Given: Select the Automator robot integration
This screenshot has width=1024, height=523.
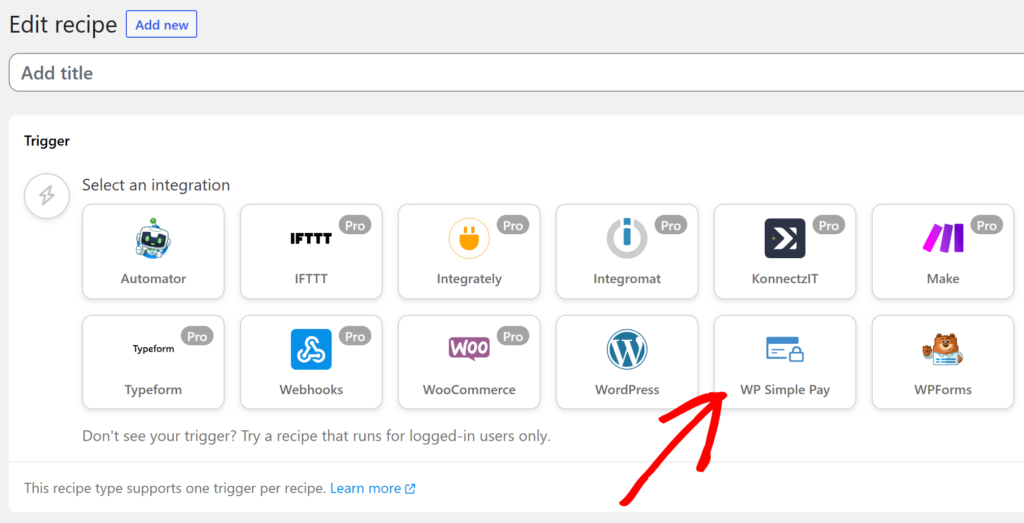Looking at the screenshot, I should (x=153, y=251).
